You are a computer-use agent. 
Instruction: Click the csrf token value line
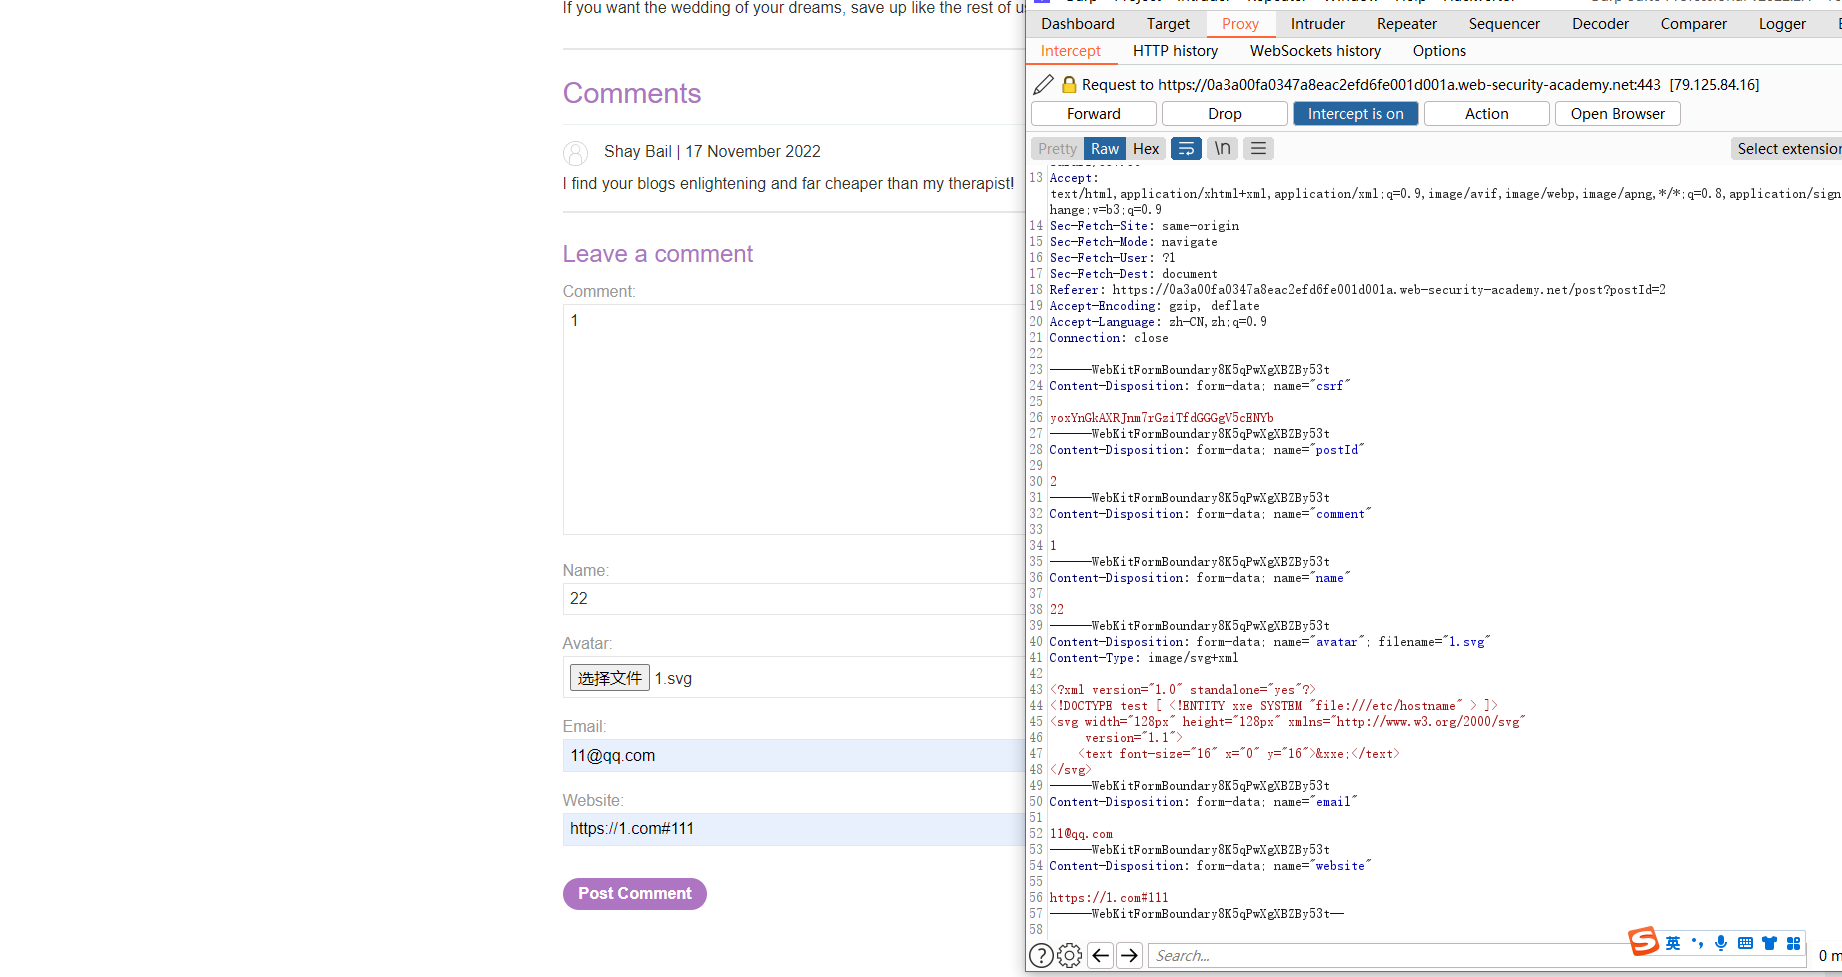(x=1161, y=418)
